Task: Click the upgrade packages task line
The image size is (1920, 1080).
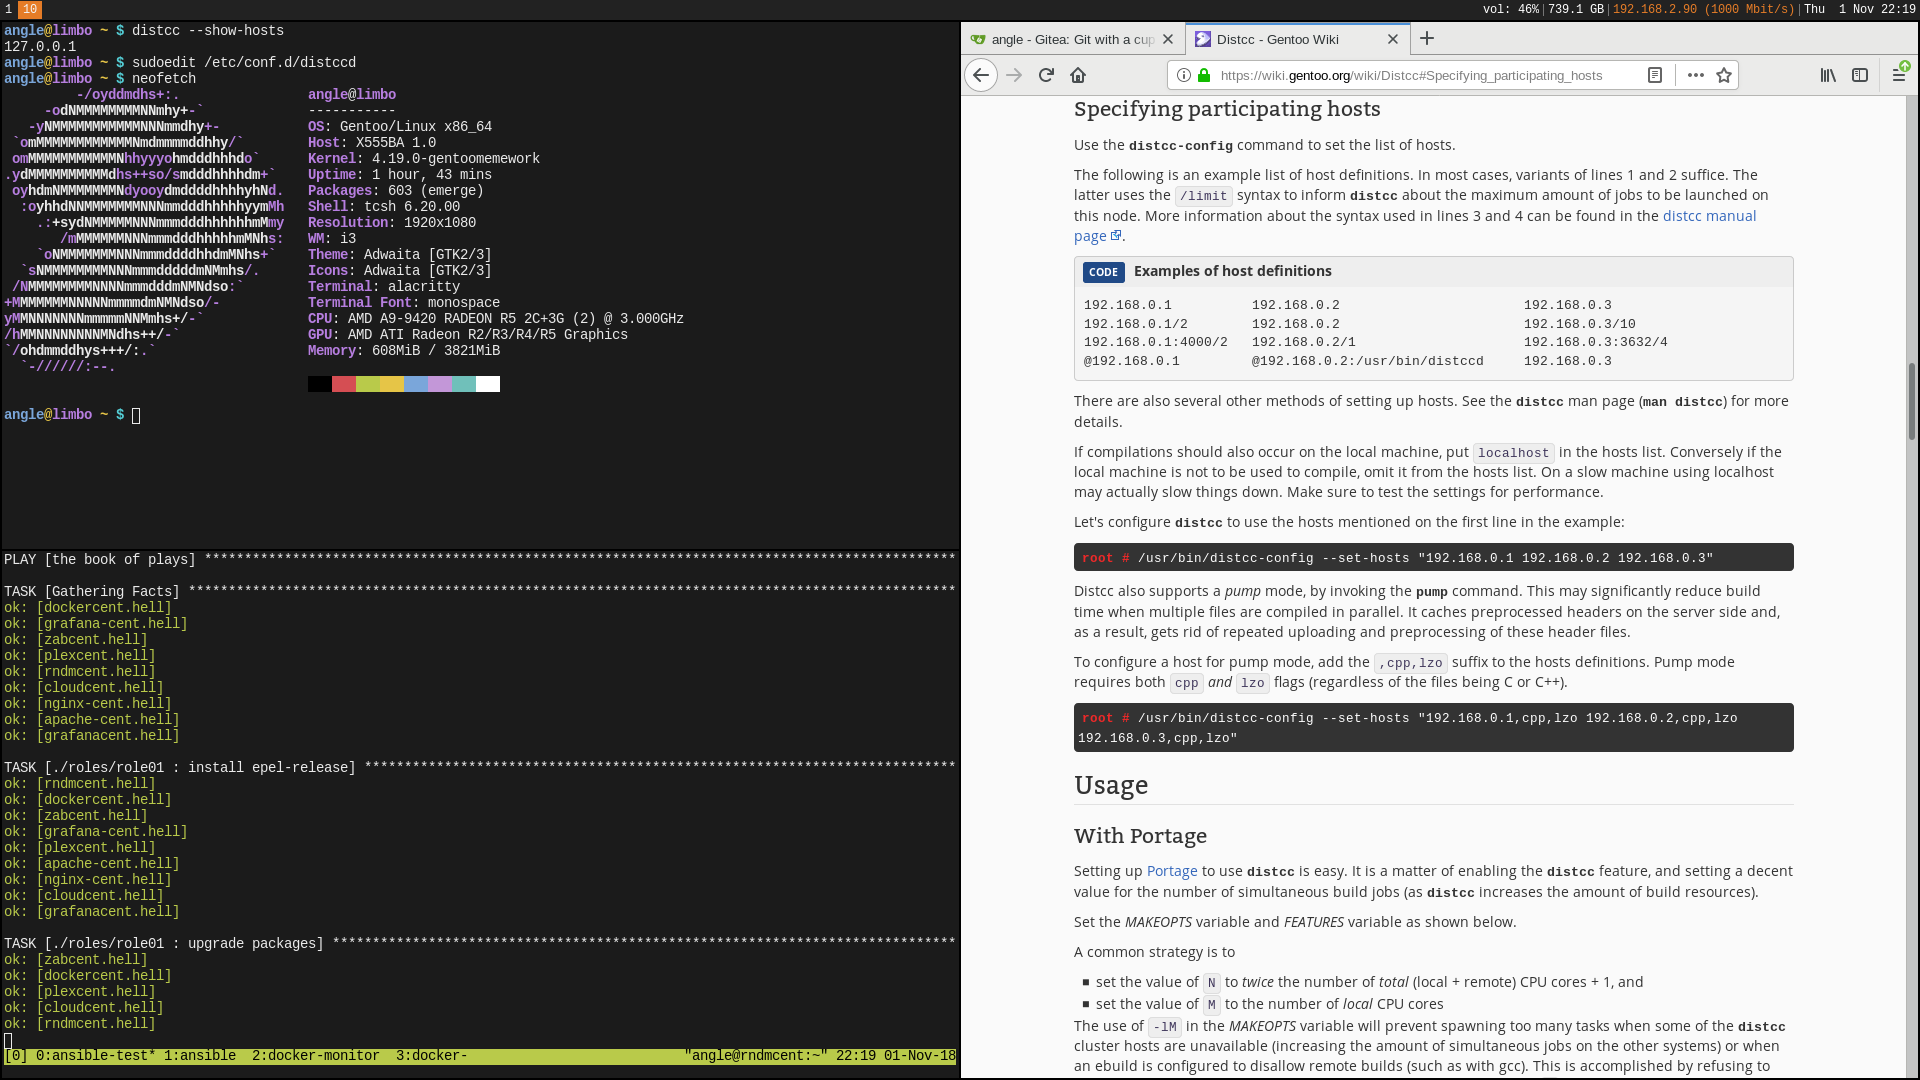Action: [x=480, y=944]
